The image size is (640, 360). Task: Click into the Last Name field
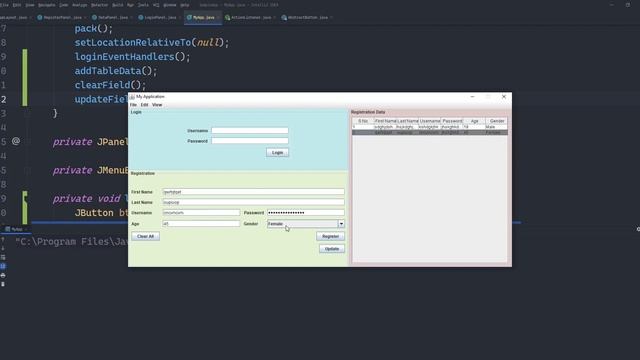(x=253, y=202)
